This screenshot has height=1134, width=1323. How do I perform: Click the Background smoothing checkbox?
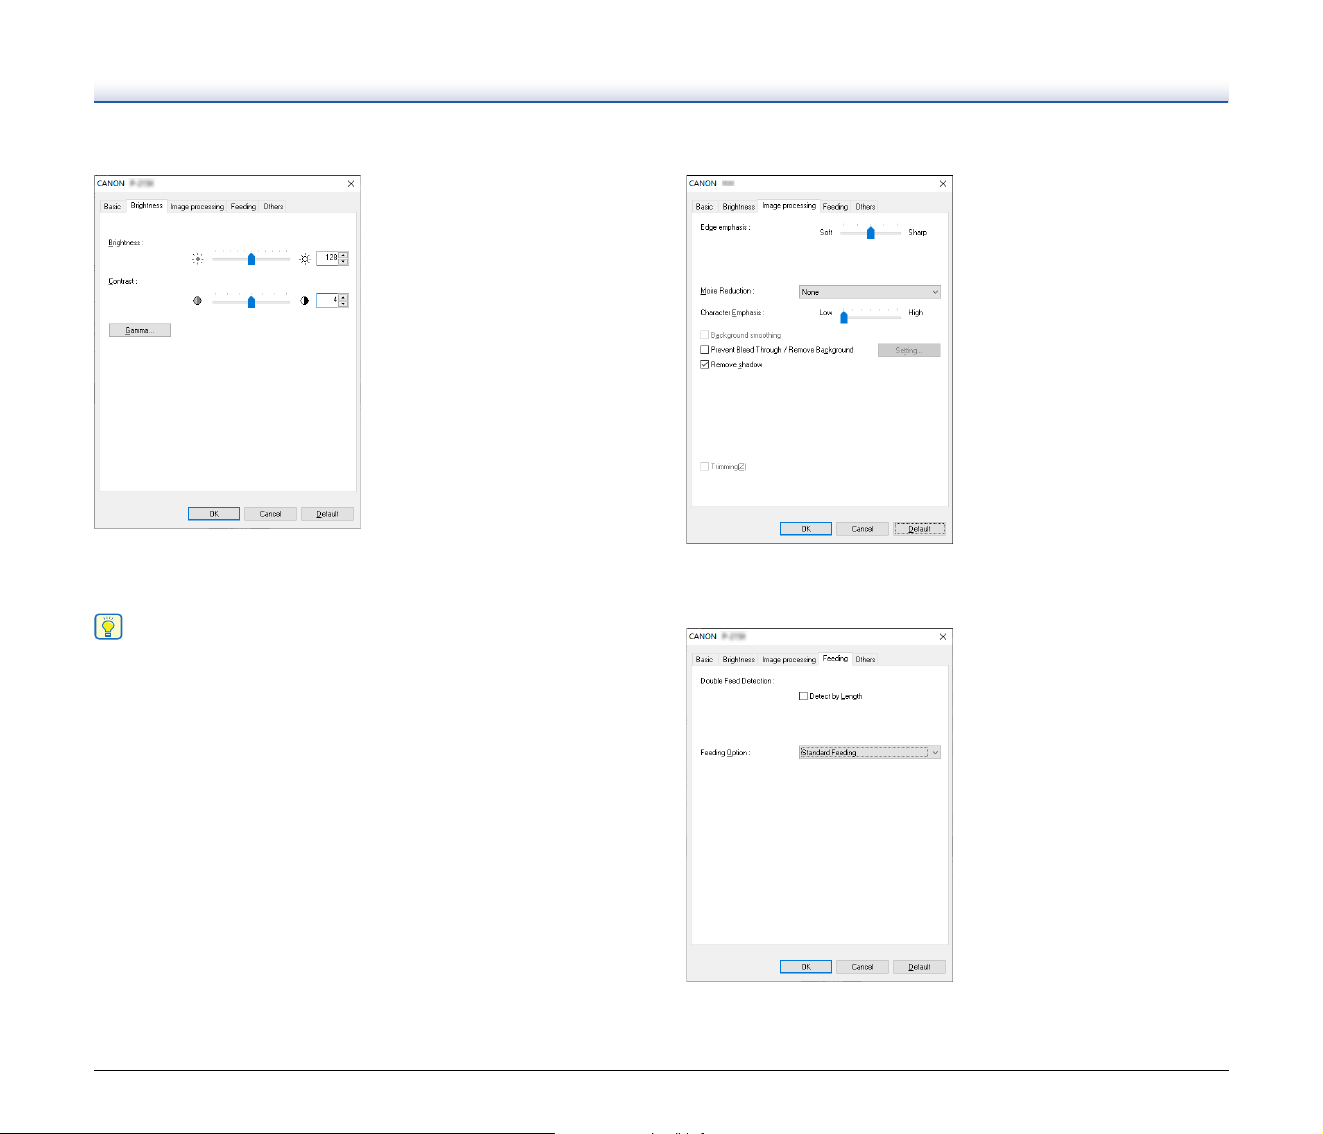coord(705,335)
